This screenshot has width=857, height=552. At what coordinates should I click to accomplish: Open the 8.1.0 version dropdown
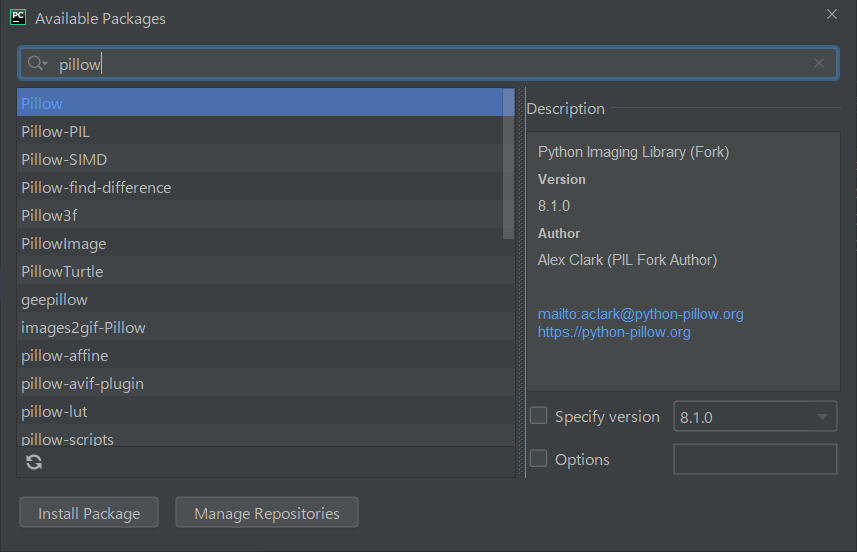coord(755,417)
